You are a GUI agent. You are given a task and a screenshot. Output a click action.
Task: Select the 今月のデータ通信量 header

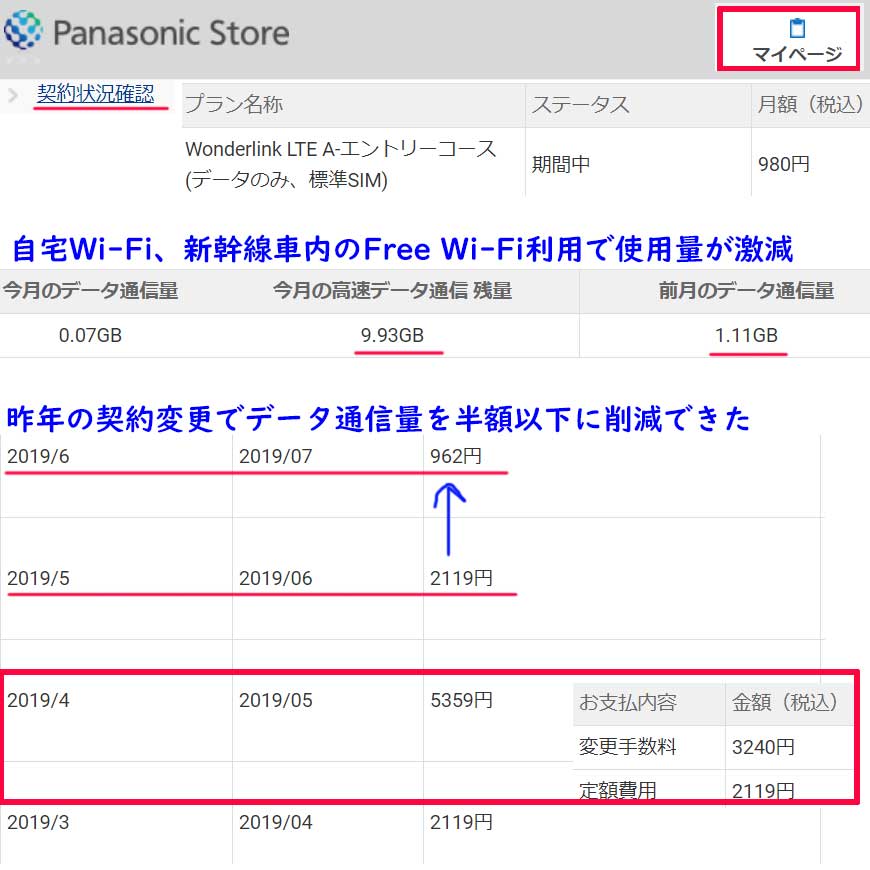90,291
